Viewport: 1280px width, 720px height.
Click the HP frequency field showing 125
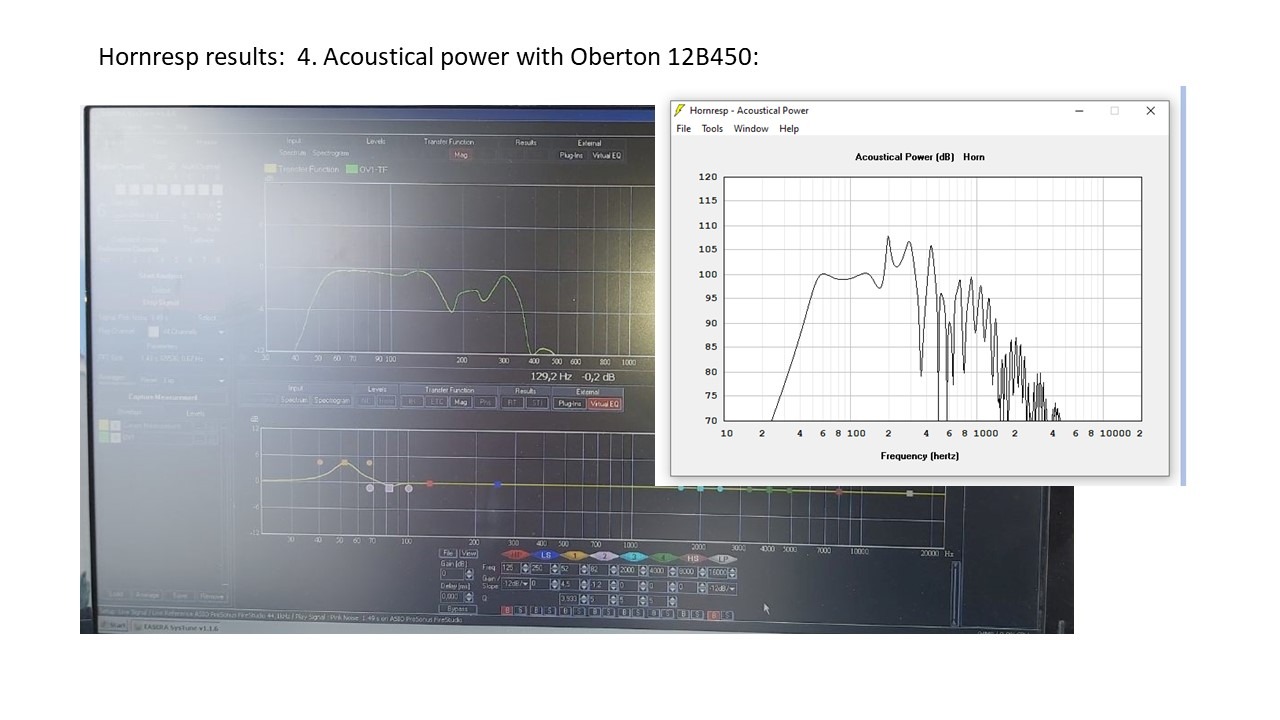(511, 569)
